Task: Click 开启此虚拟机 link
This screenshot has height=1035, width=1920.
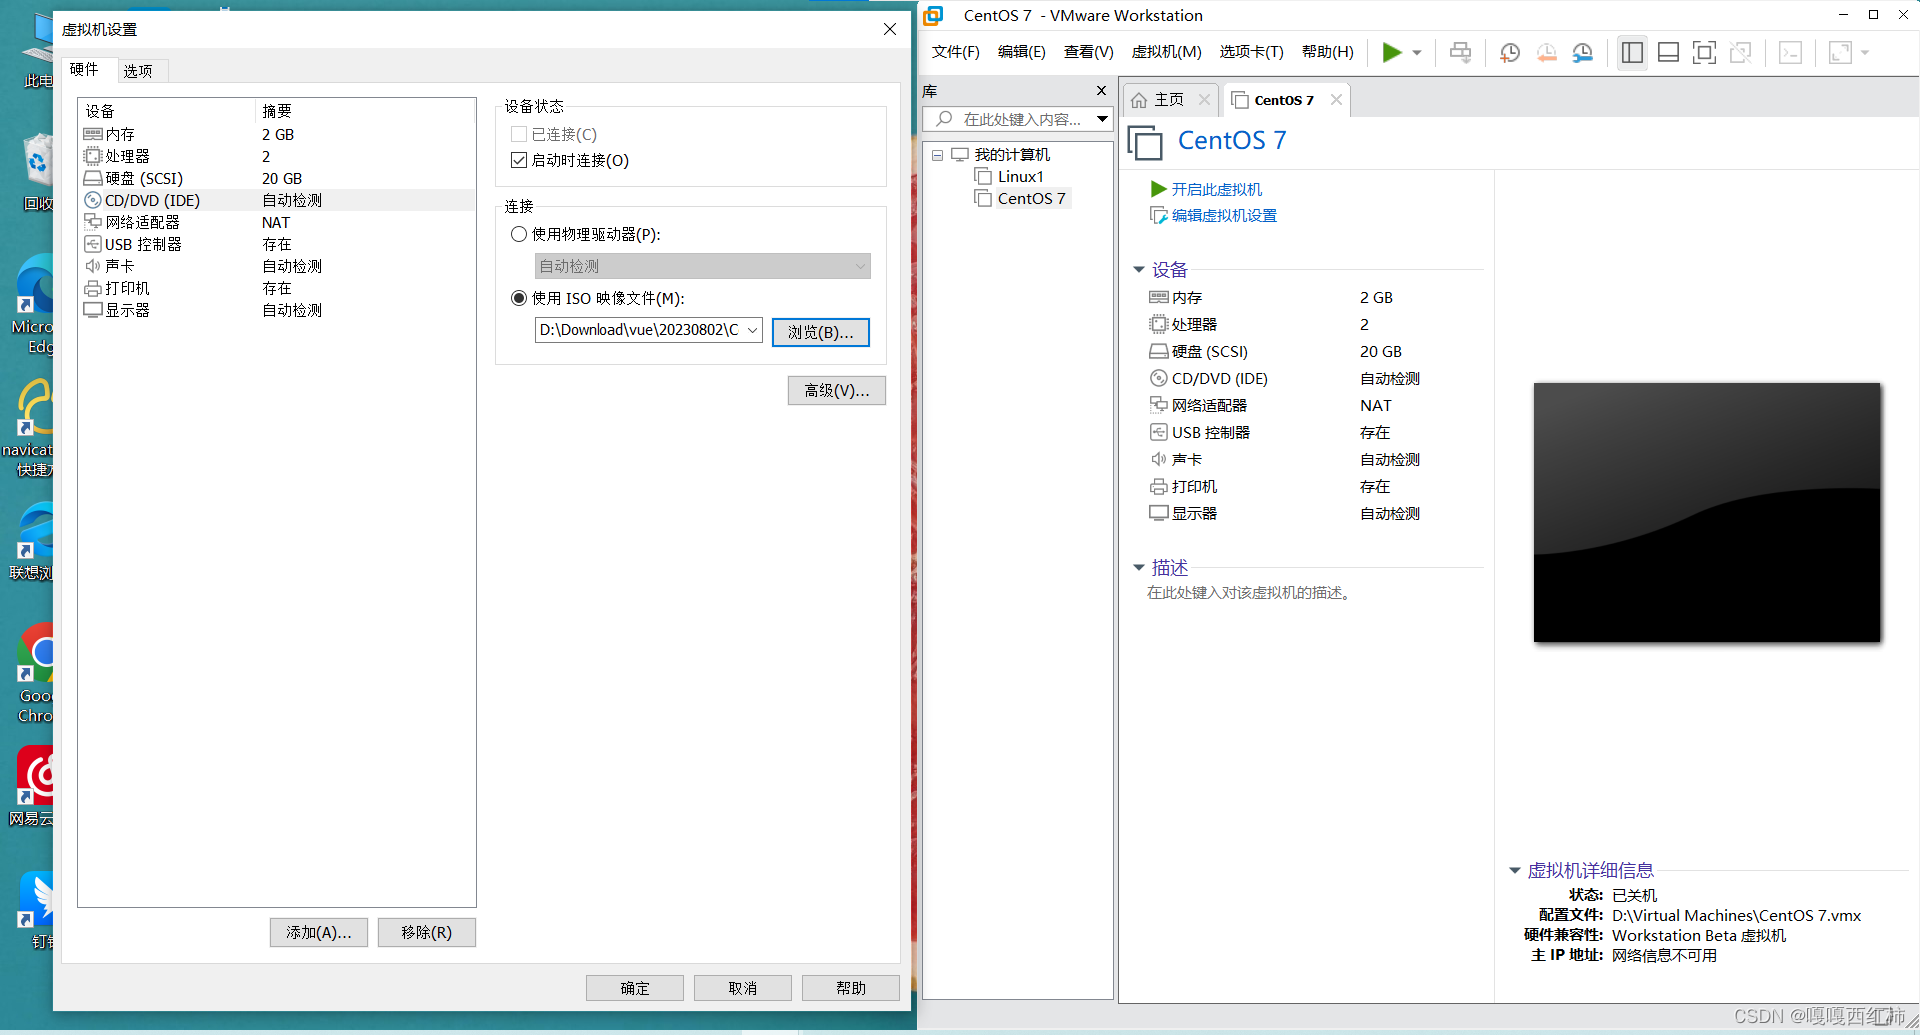Action: (1216, 189)
